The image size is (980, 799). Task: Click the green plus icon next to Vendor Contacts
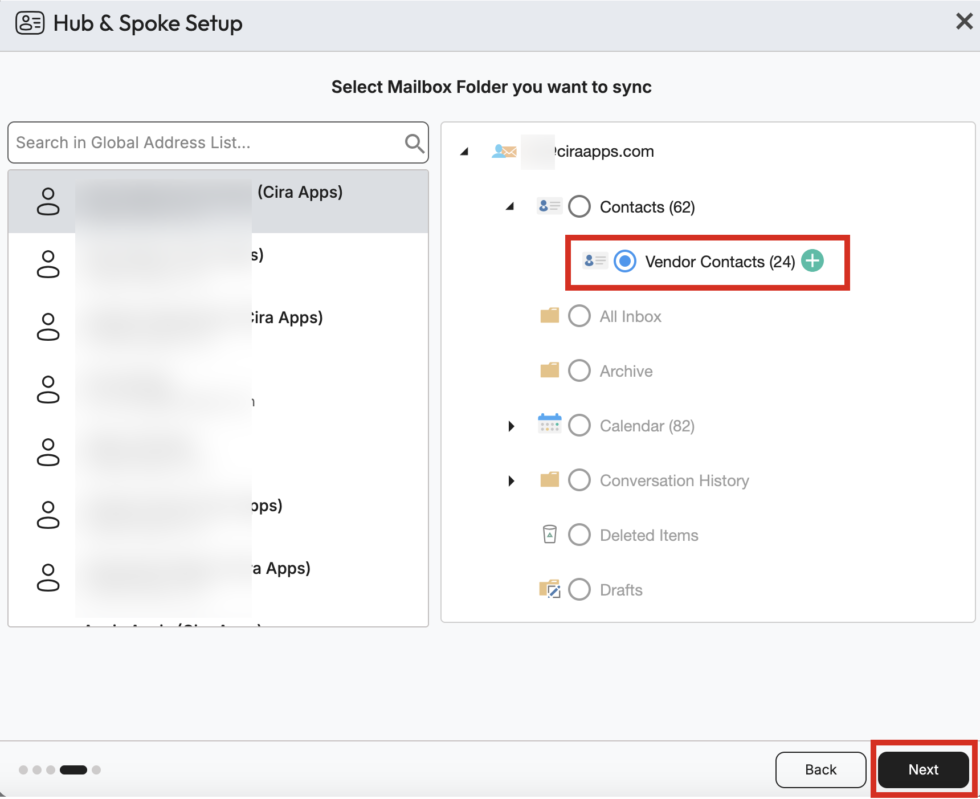tap(812, 261)
